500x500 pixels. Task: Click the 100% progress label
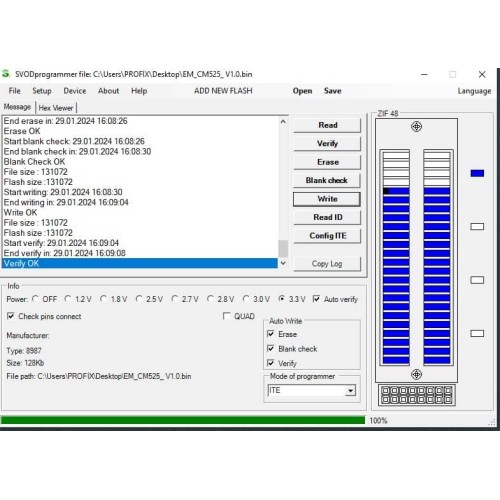[378, 421]
